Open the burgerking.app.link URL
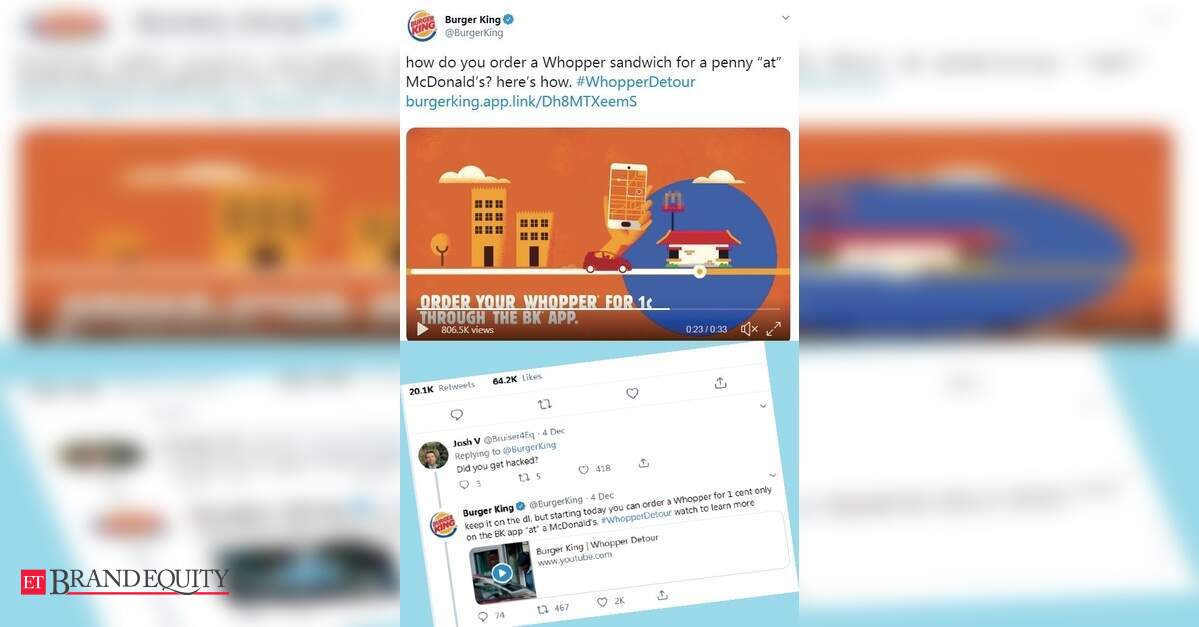1199x627 pixels. click(x=521, y=101)
